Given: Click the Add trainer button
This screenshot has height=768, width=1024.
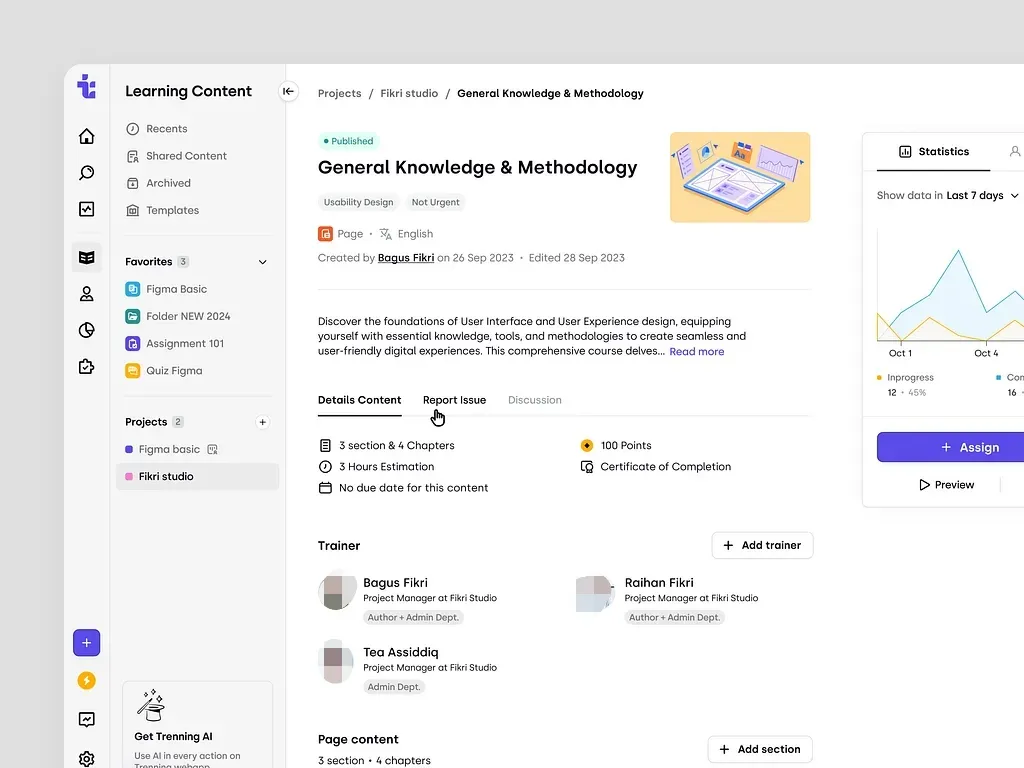Looking at the screenshot, I should (762, 545).
